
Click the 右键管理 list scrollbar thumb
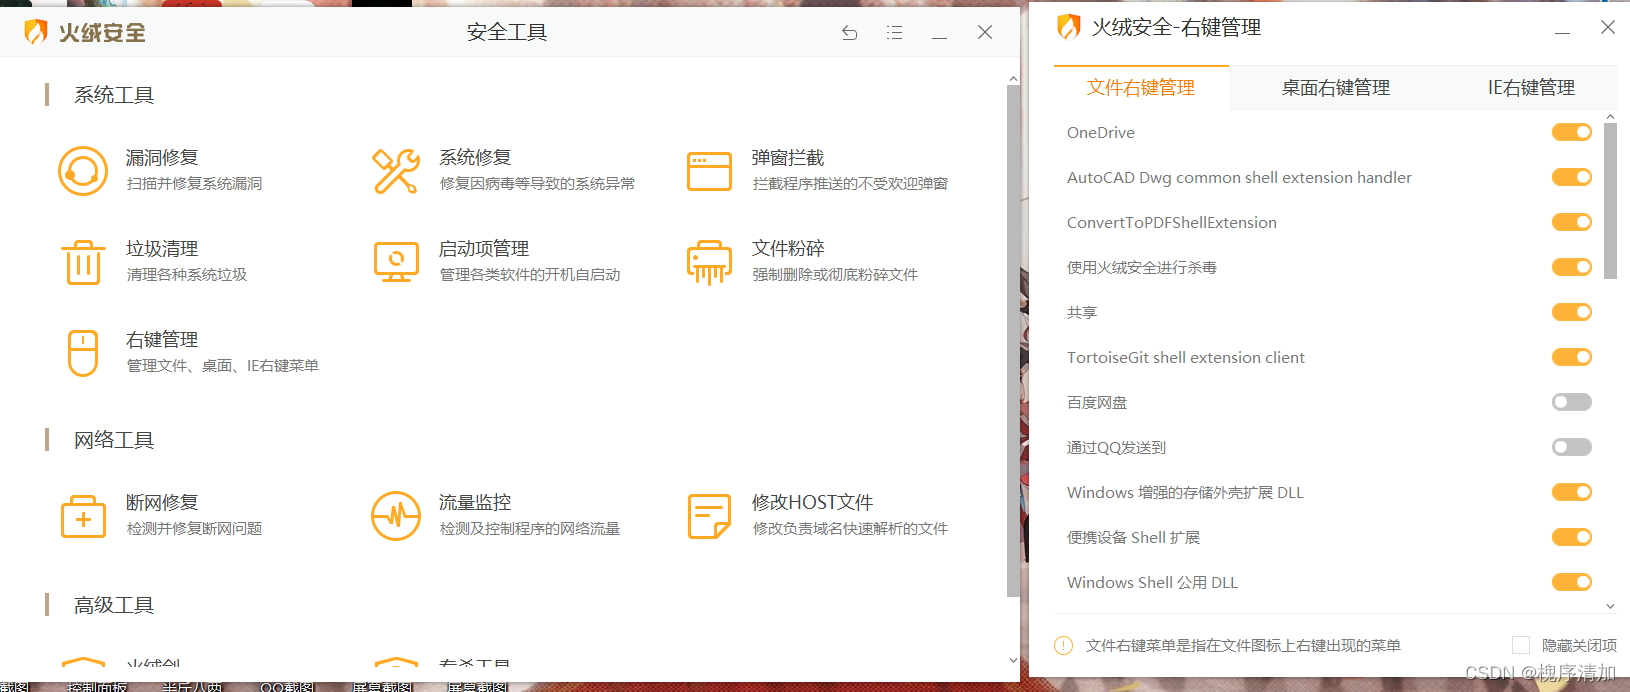pyautogui.click(x=1610, y=201)
